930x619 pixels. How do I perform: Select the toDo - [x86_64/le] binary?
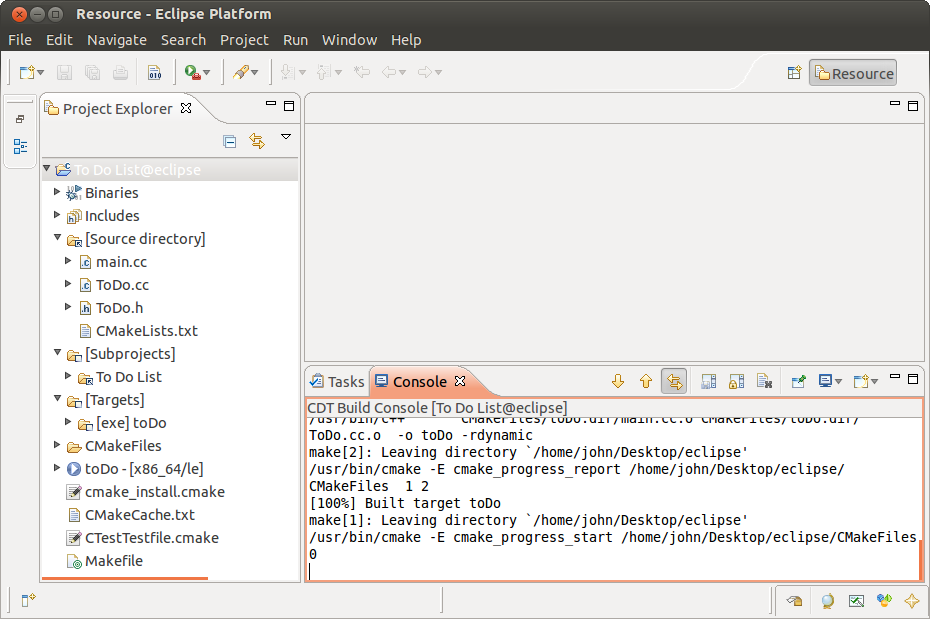click(144, 469)
